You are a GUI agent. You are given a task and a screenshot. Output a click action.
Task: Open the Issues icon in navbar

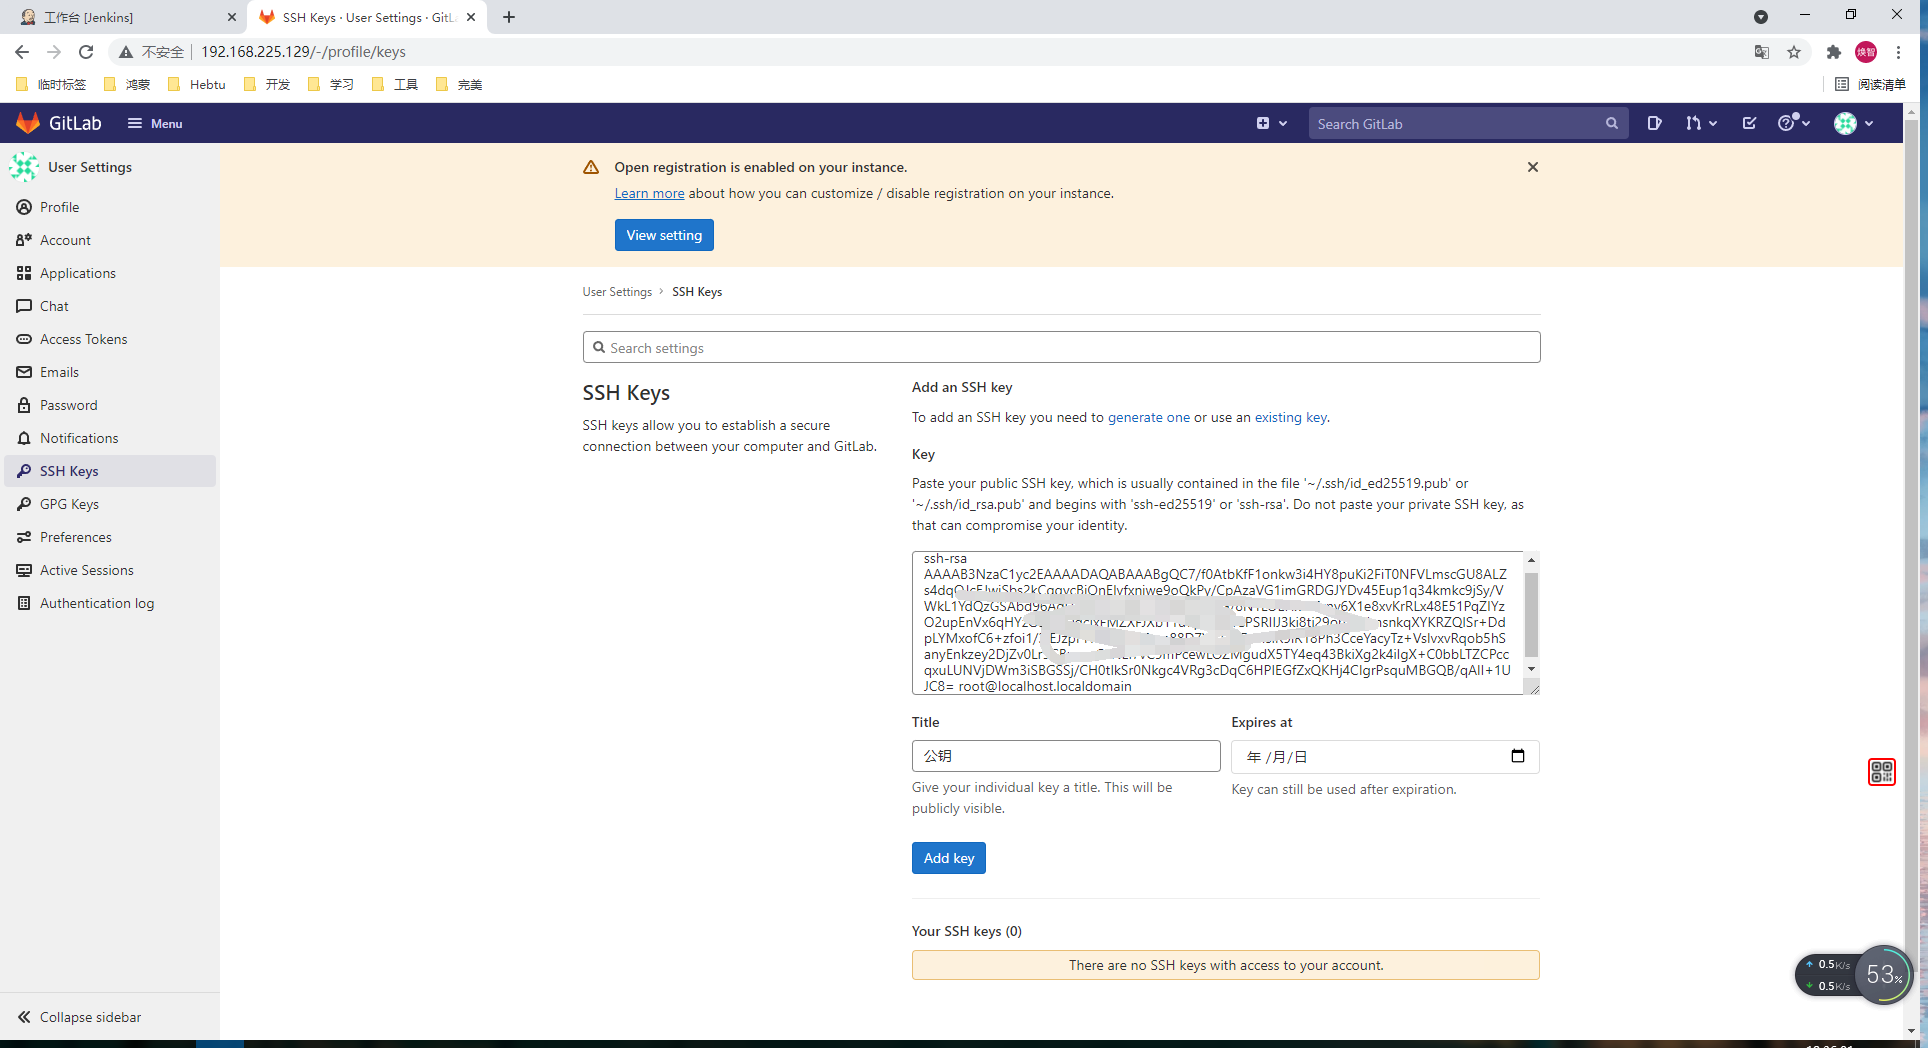tap(1654, 124)
